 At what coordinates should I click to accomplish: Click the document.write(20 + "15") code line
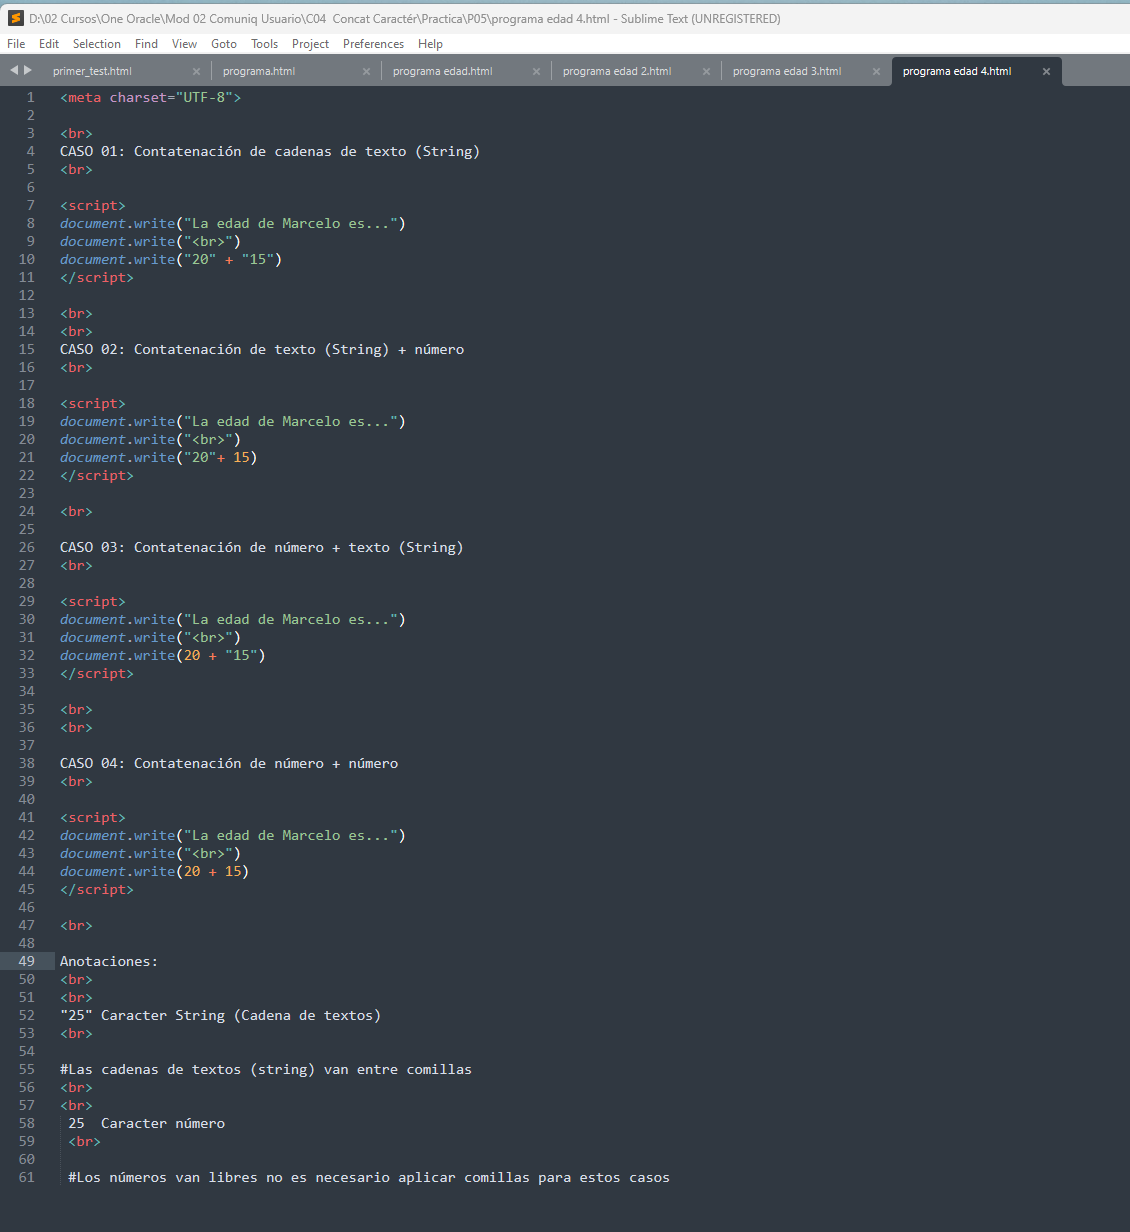(163, 656)
